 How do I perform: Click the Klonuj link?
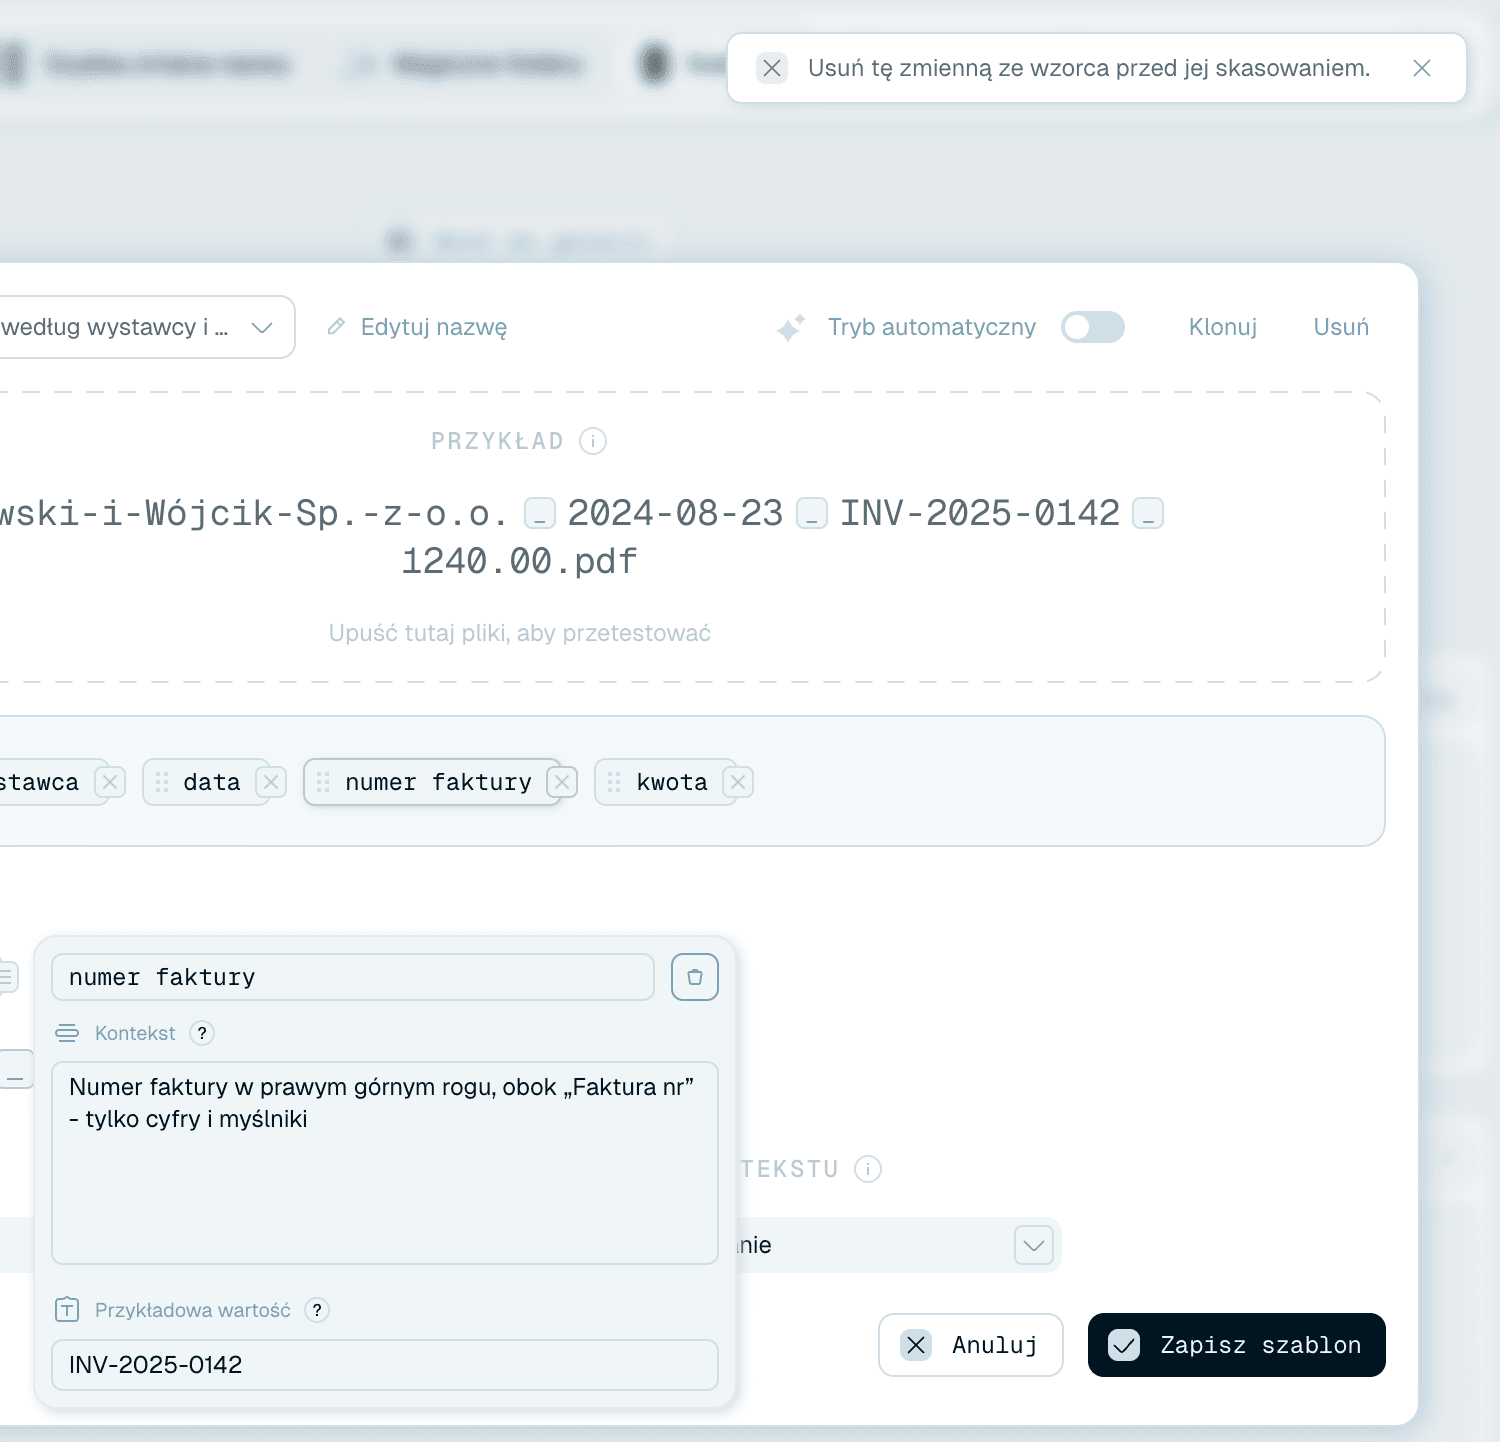coord(1222,327)
